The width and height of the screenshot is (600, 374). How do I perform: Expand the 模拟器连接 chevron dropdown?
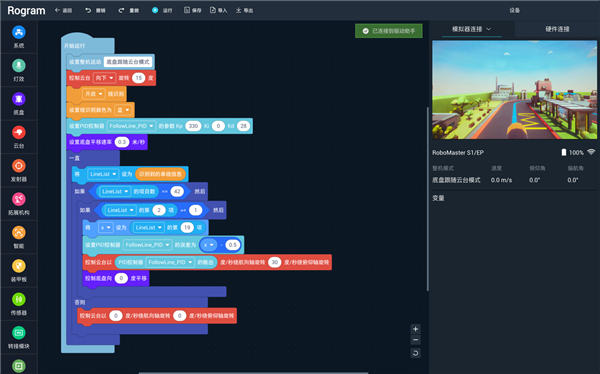click(x=489, y=29)
